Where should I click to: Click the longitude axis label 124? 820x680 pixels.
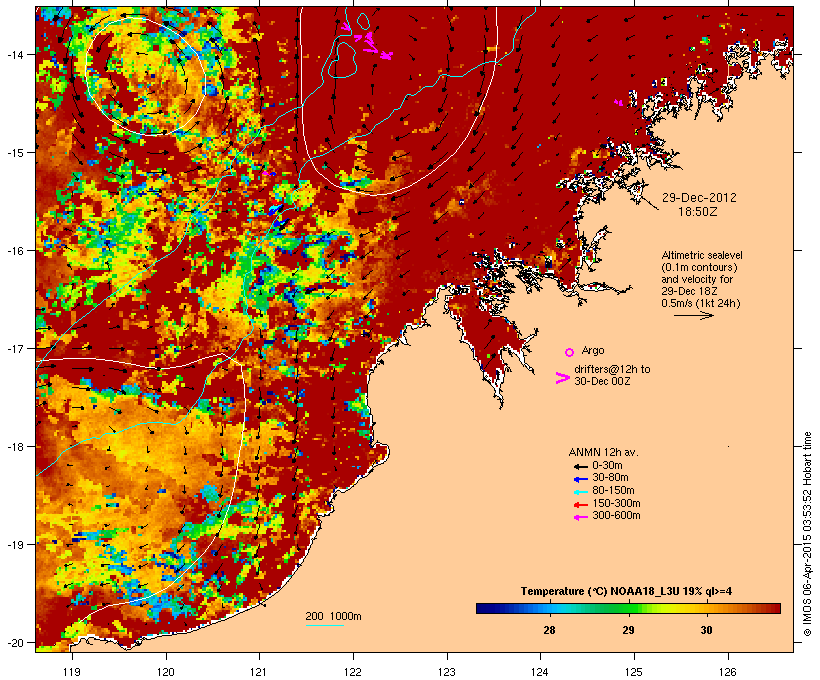coord(540,672)
